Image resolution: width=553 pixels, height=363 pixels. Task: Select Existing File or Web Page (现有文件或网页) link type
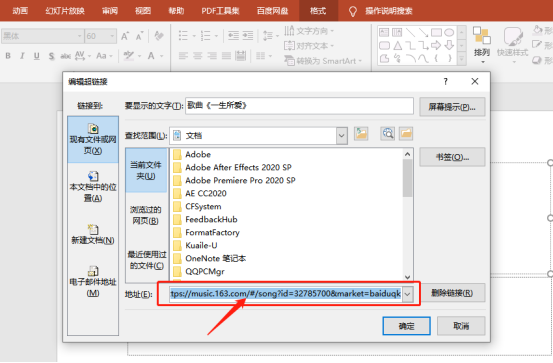click(x=93, y=139)
